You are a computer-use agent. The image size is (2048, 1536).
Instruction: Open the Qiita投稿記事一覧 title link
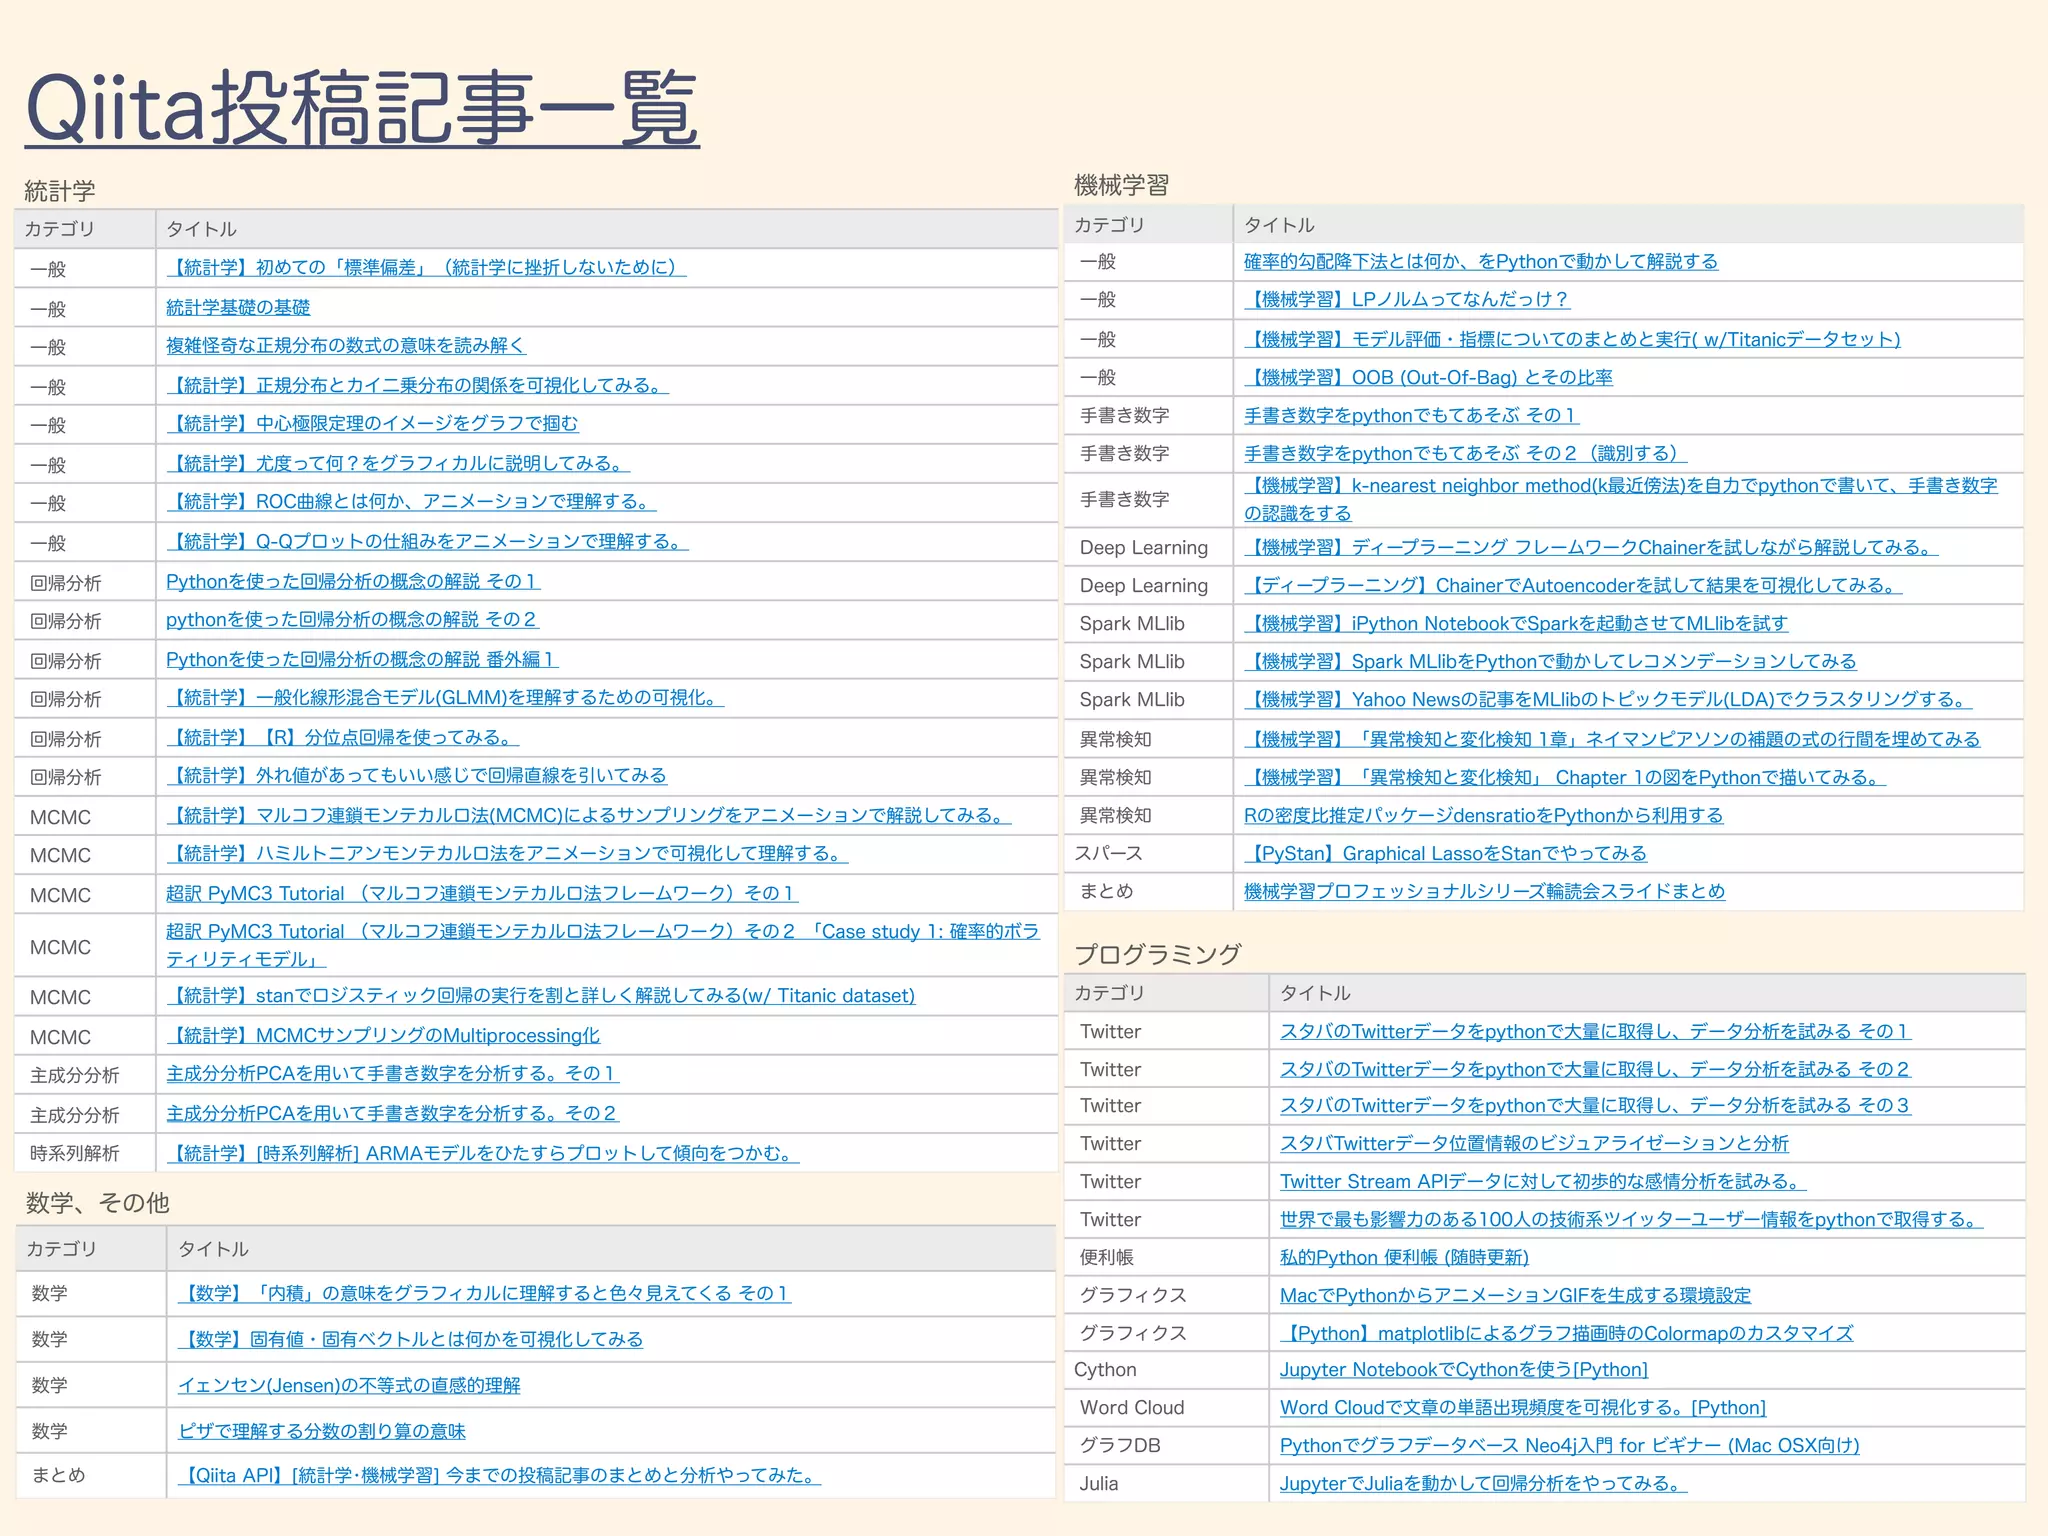(x=361, y=108)
